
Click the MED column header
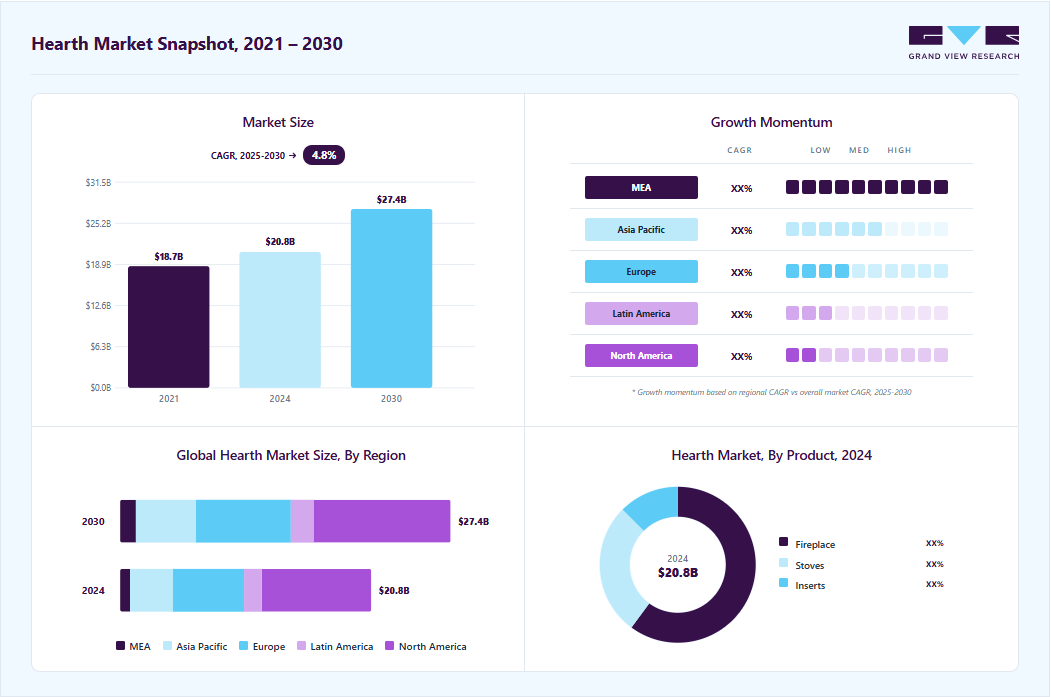point(859,150)
